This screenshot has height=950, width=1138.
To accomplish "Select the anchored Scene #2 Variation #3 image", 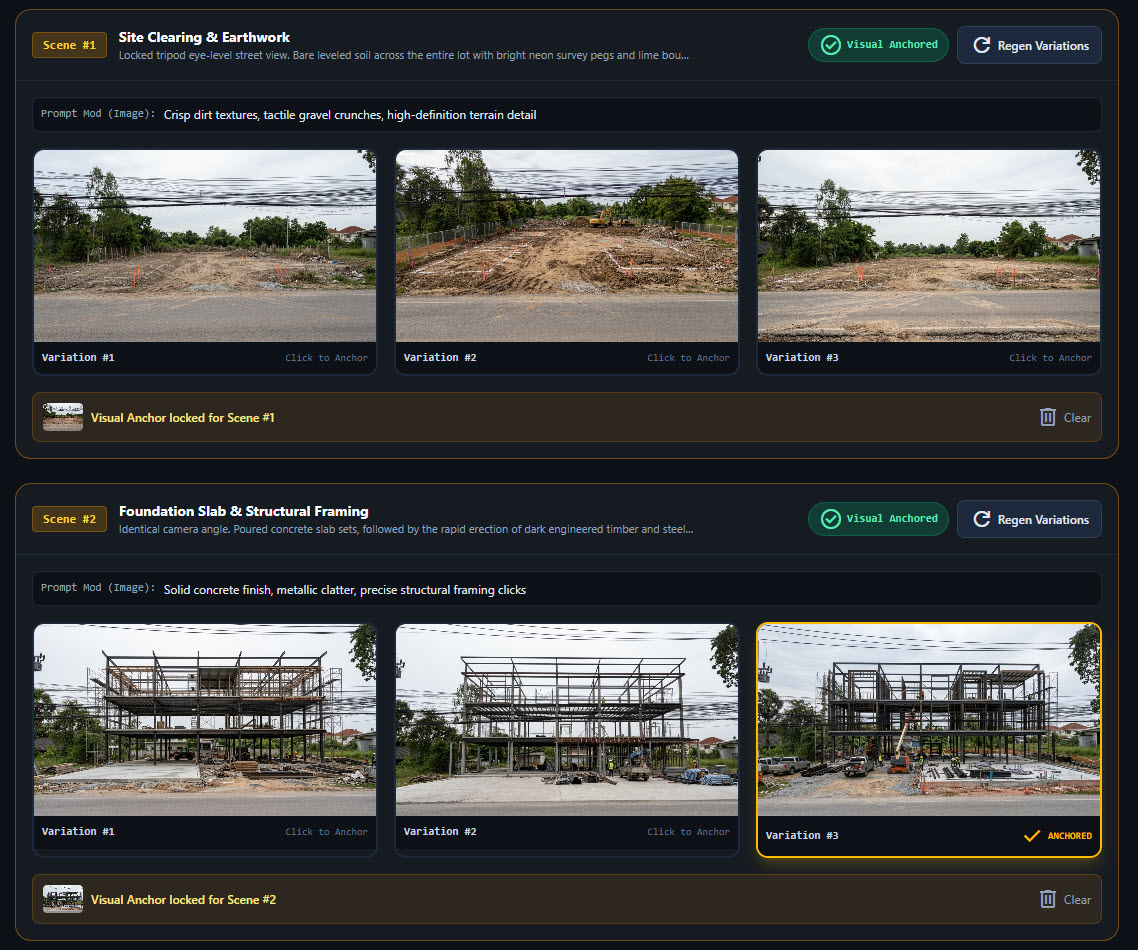I will click(x=928, y=720).
